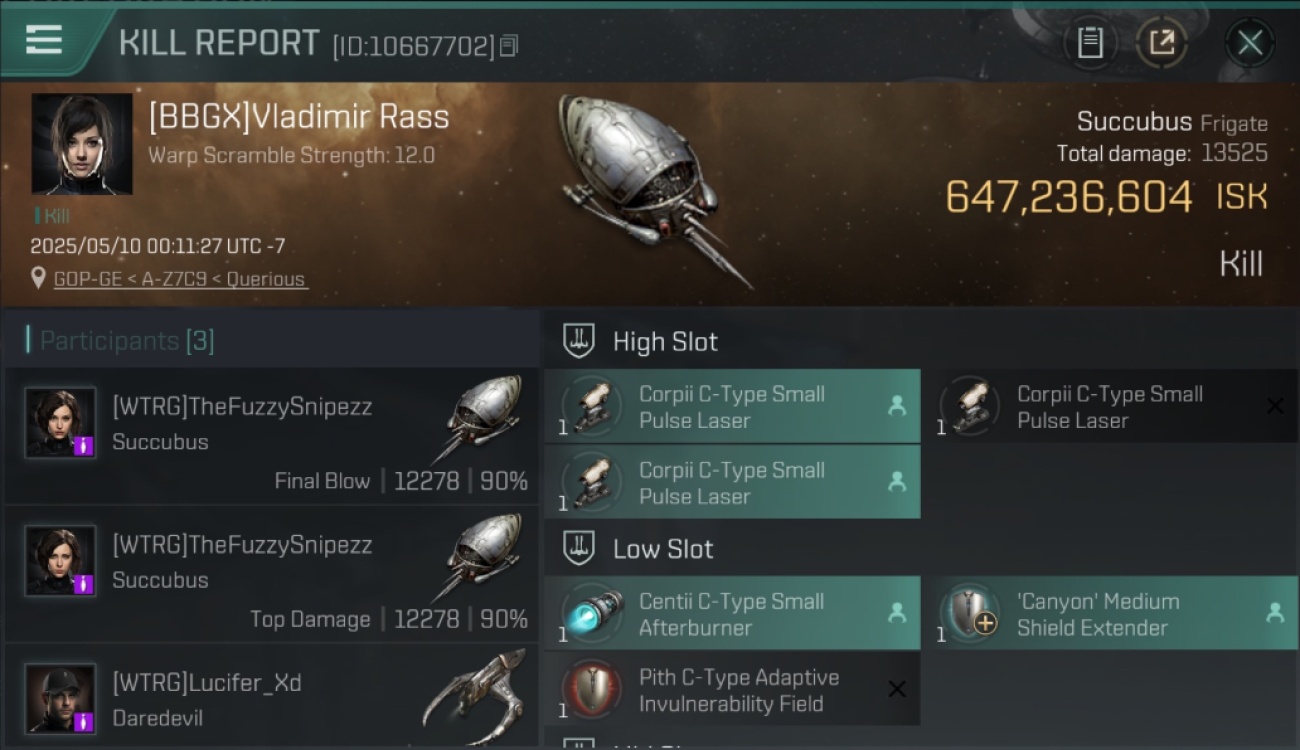This screenshot has width=1300, height=750.
Task: Open Lucifer_Xd Daredevil participant entry
Action: 272,697
